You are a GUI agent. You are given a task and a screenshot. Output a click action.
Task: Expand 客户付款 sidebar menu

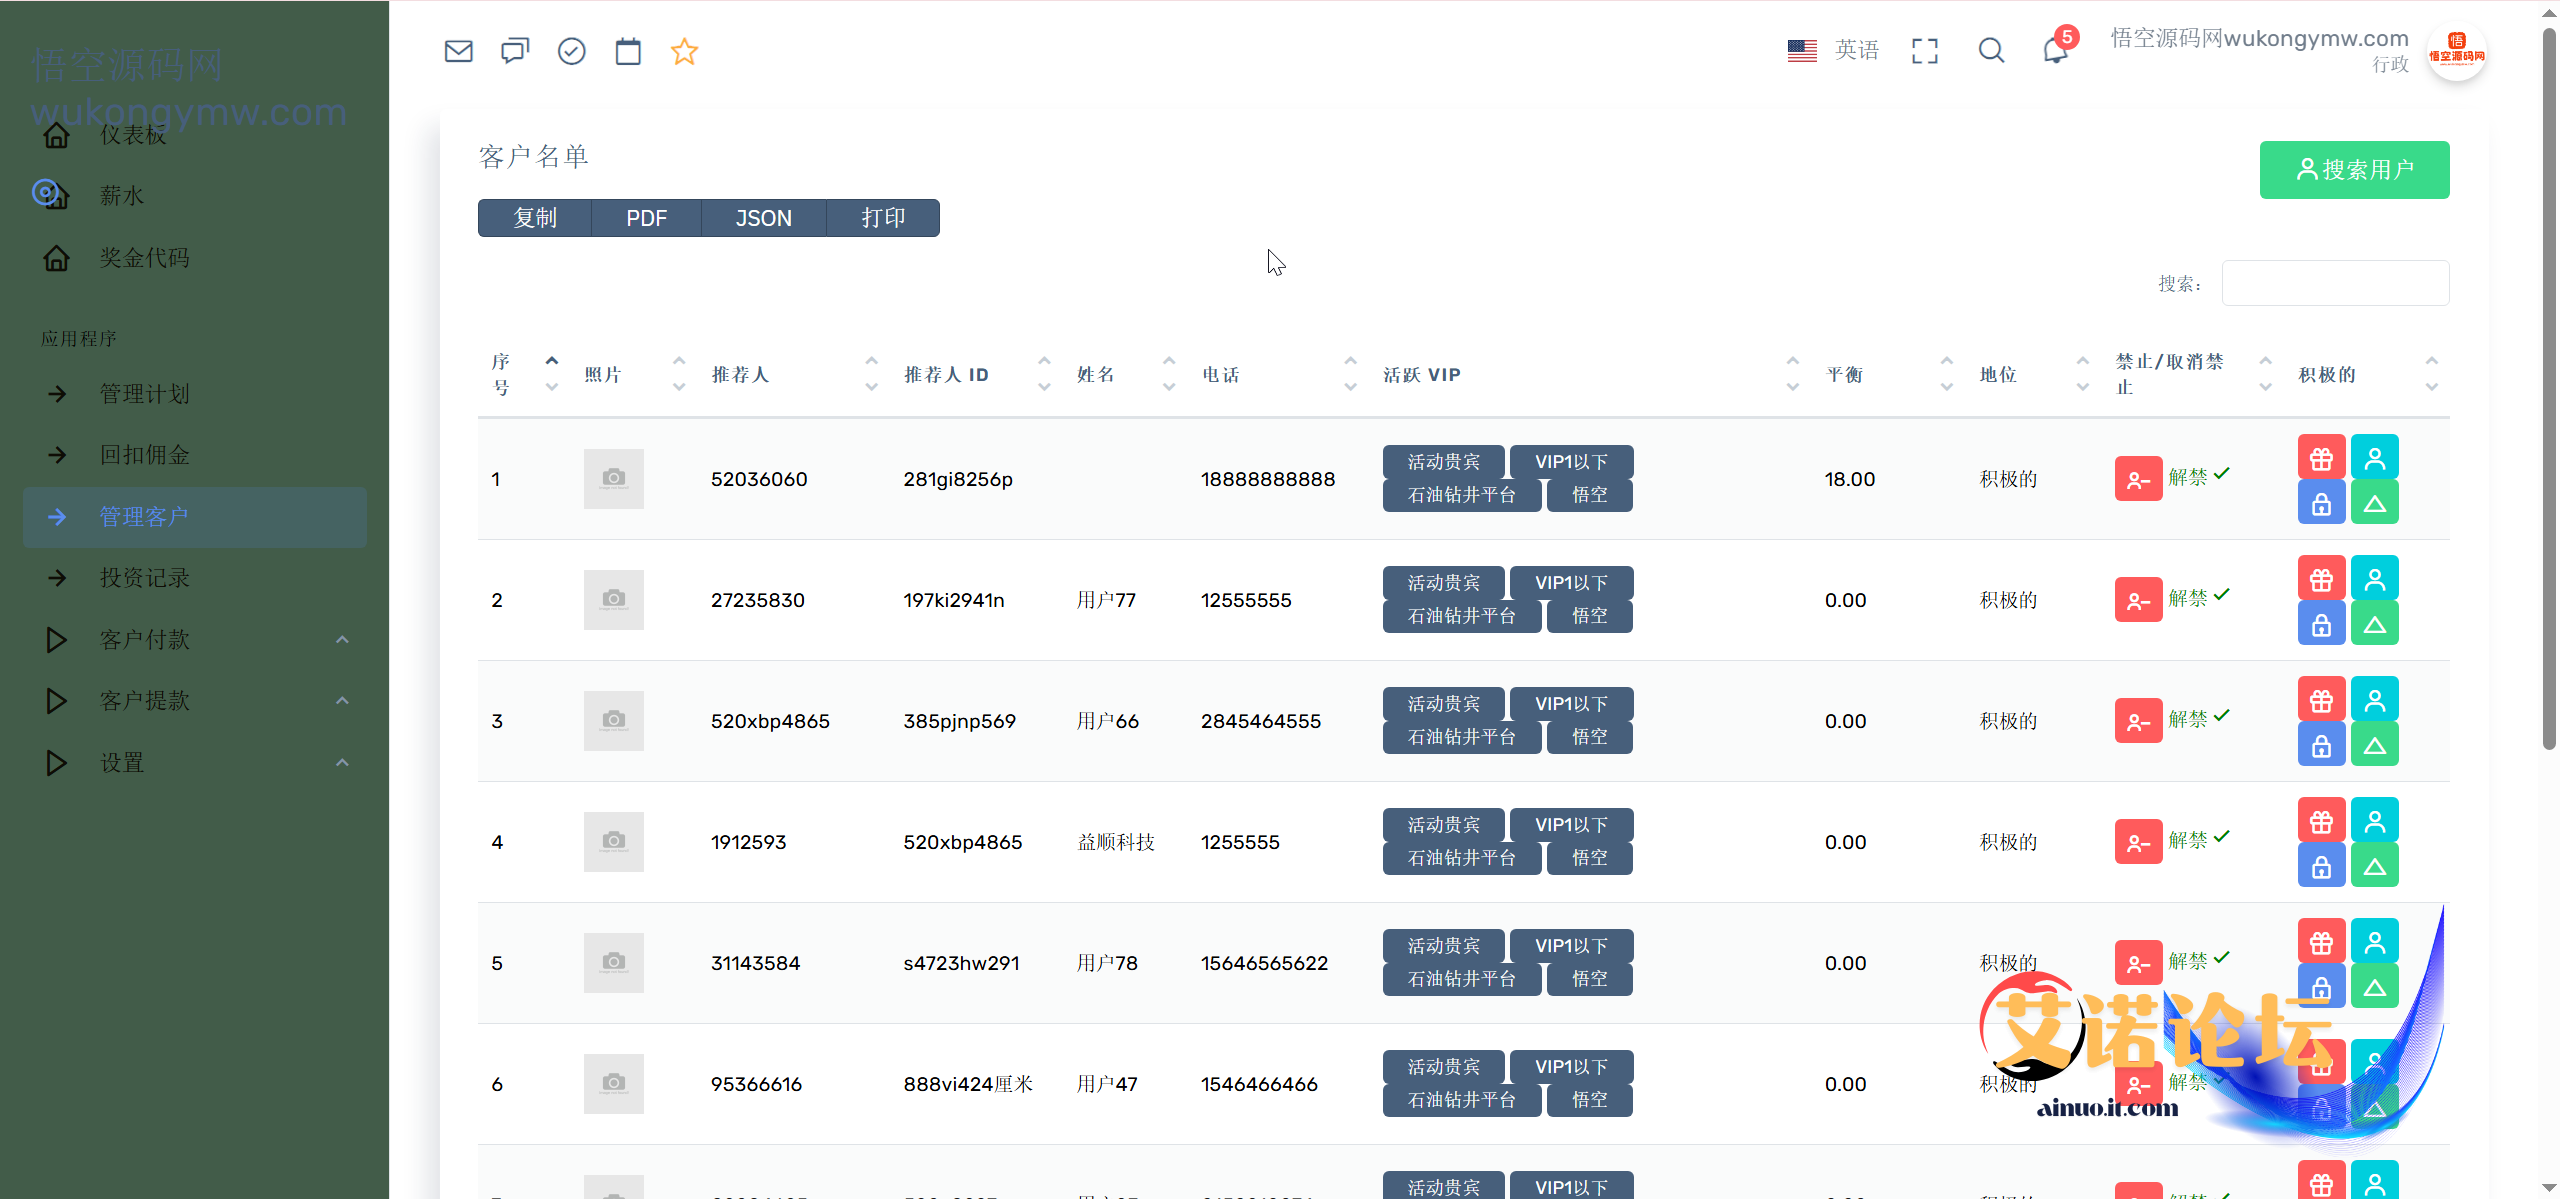pos(194,640)
